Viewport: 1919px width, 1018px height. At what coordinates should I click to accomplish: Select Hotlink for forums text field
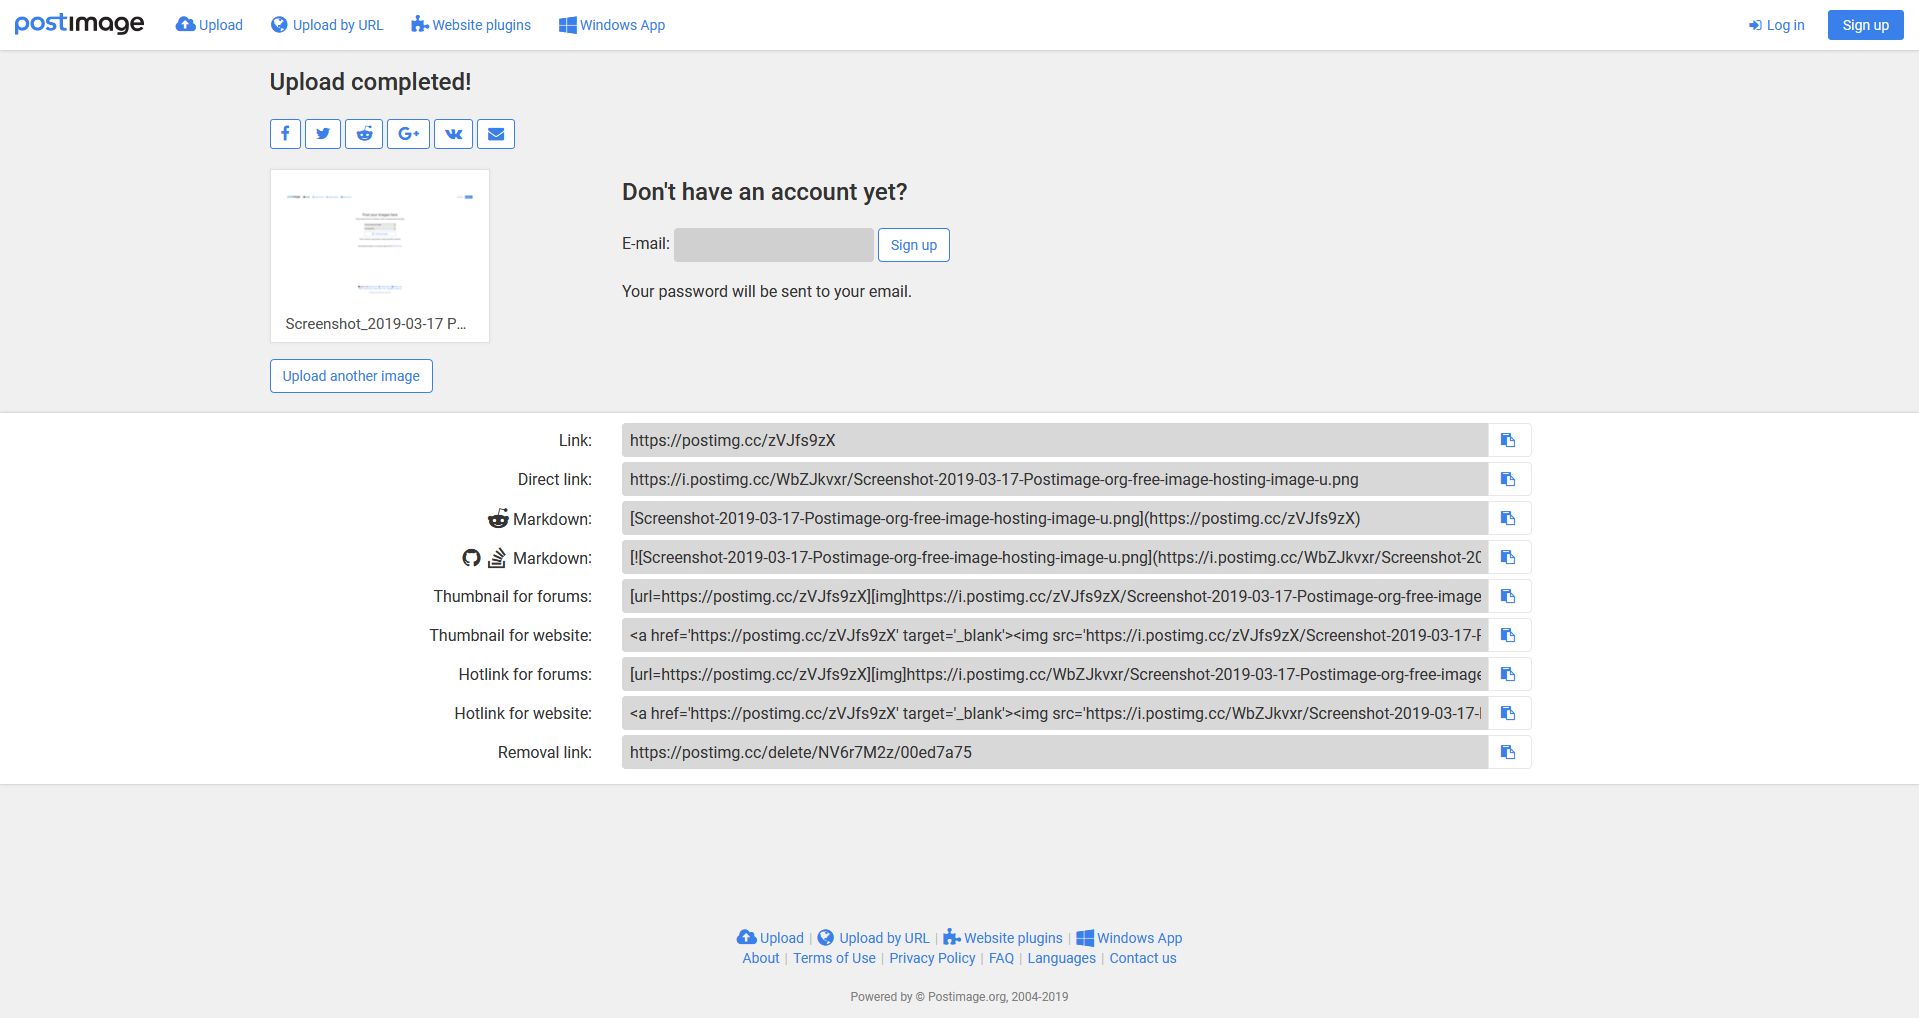click(x=1055, y=674)
